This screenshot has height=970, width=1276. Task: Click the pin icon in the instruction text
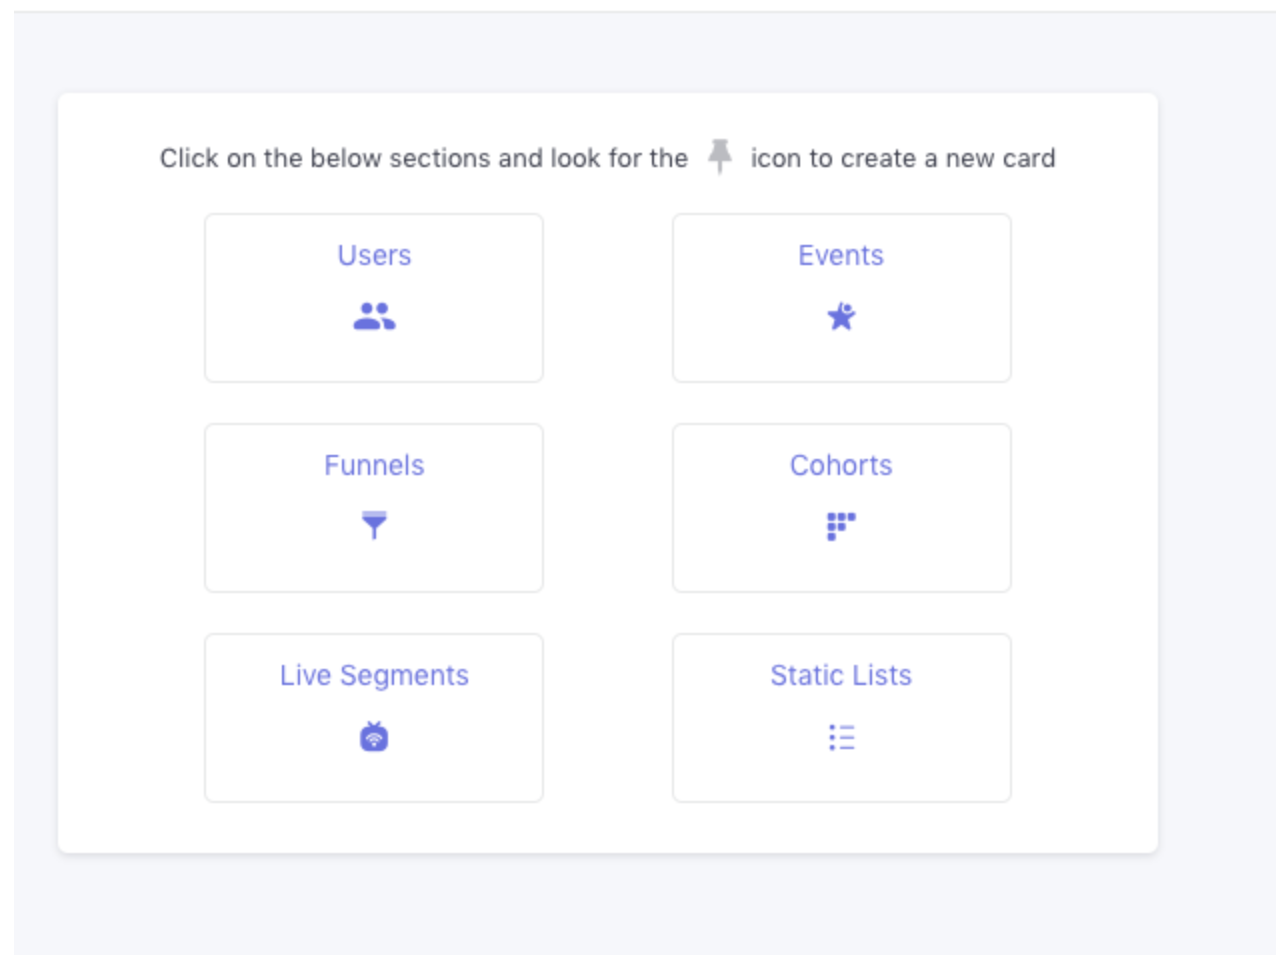point(720,156)
